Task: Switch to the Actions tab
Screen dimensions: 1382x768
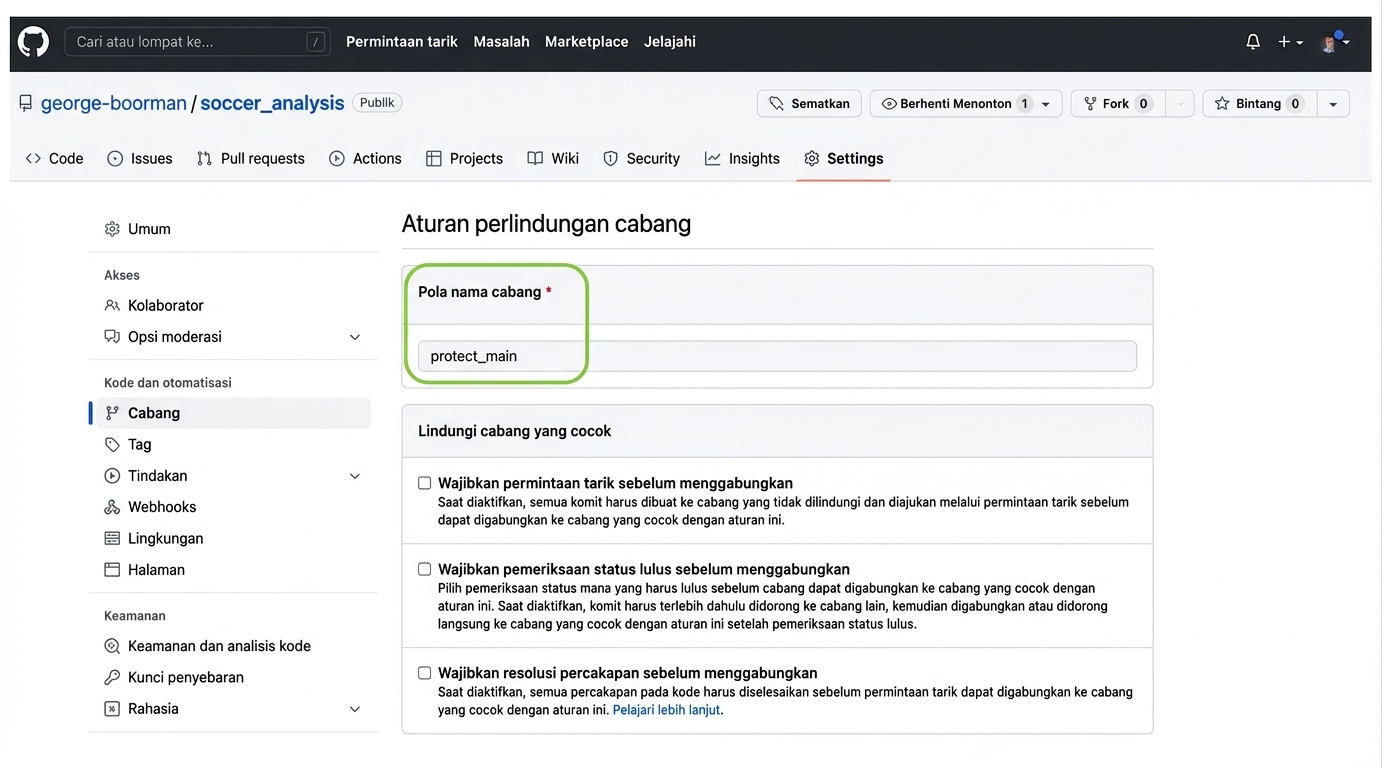Action: tap(365, 159)
